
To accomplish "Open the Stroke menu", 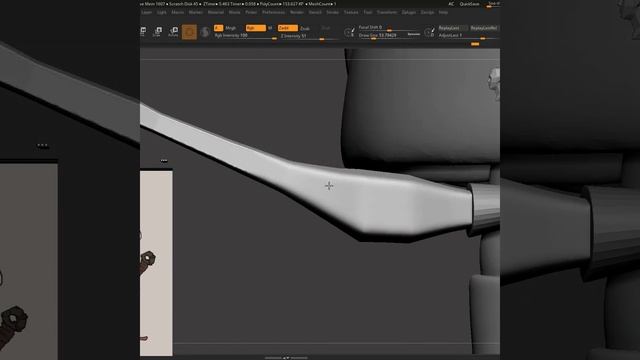I will coord(333,12).
